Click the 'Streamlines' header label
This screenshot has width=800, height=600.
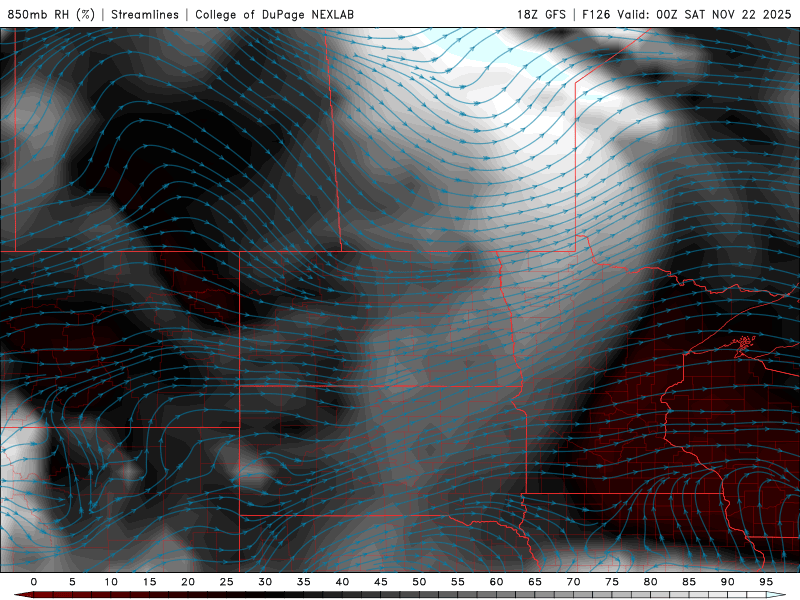tap(145, 14)
